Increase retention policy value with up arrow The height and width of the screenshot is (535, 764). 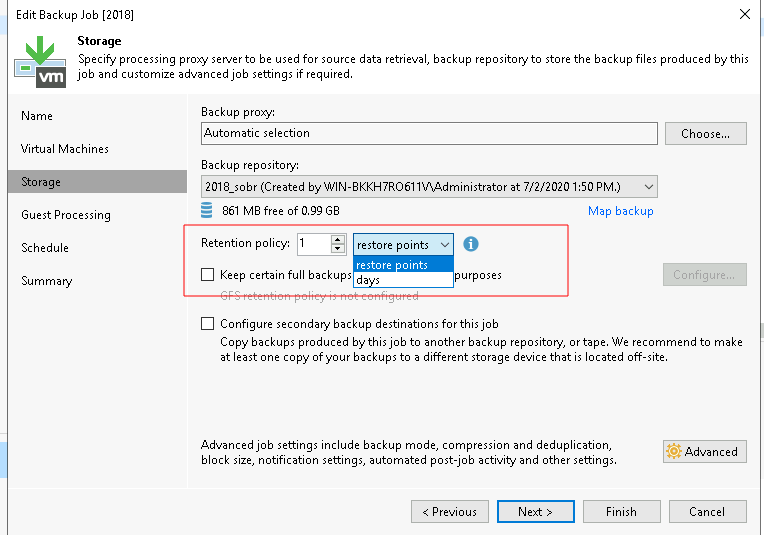pyautogui.click(x=338, y=239)
